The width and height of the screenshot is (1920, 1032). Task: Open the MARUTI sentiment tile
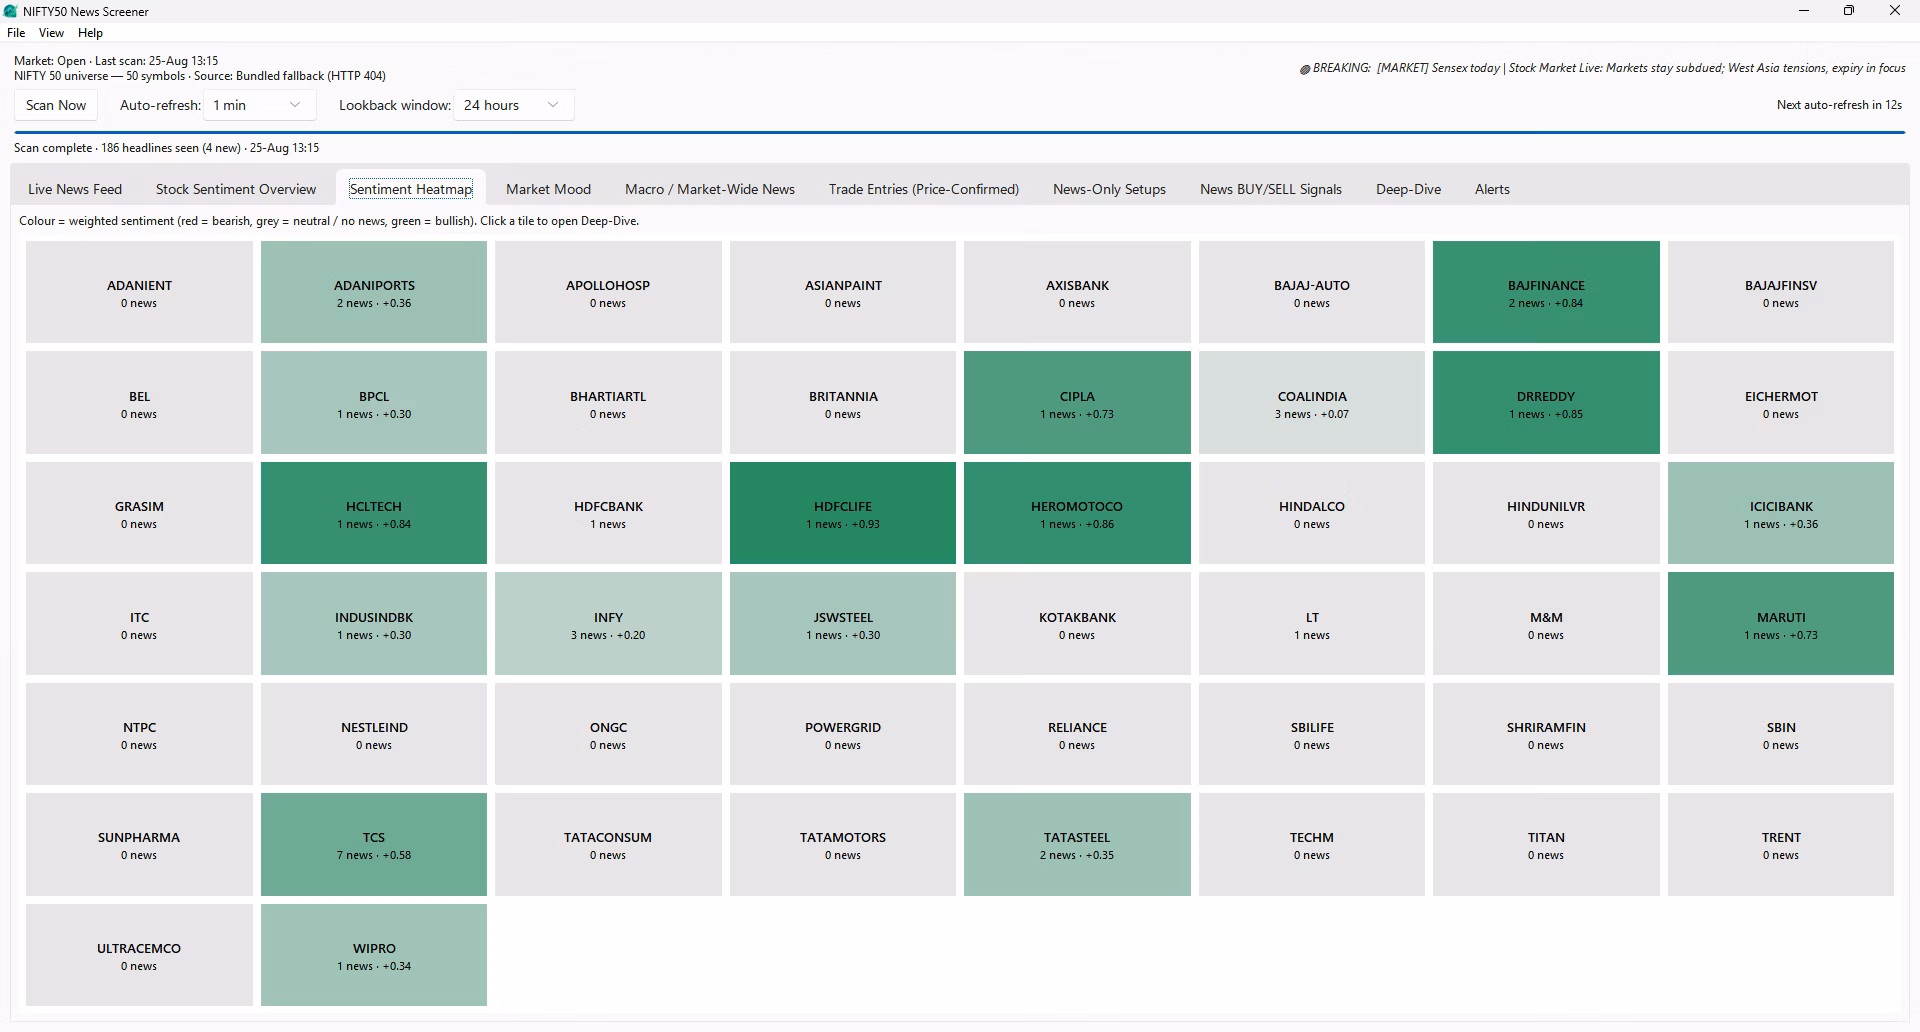coord(1781,623)
